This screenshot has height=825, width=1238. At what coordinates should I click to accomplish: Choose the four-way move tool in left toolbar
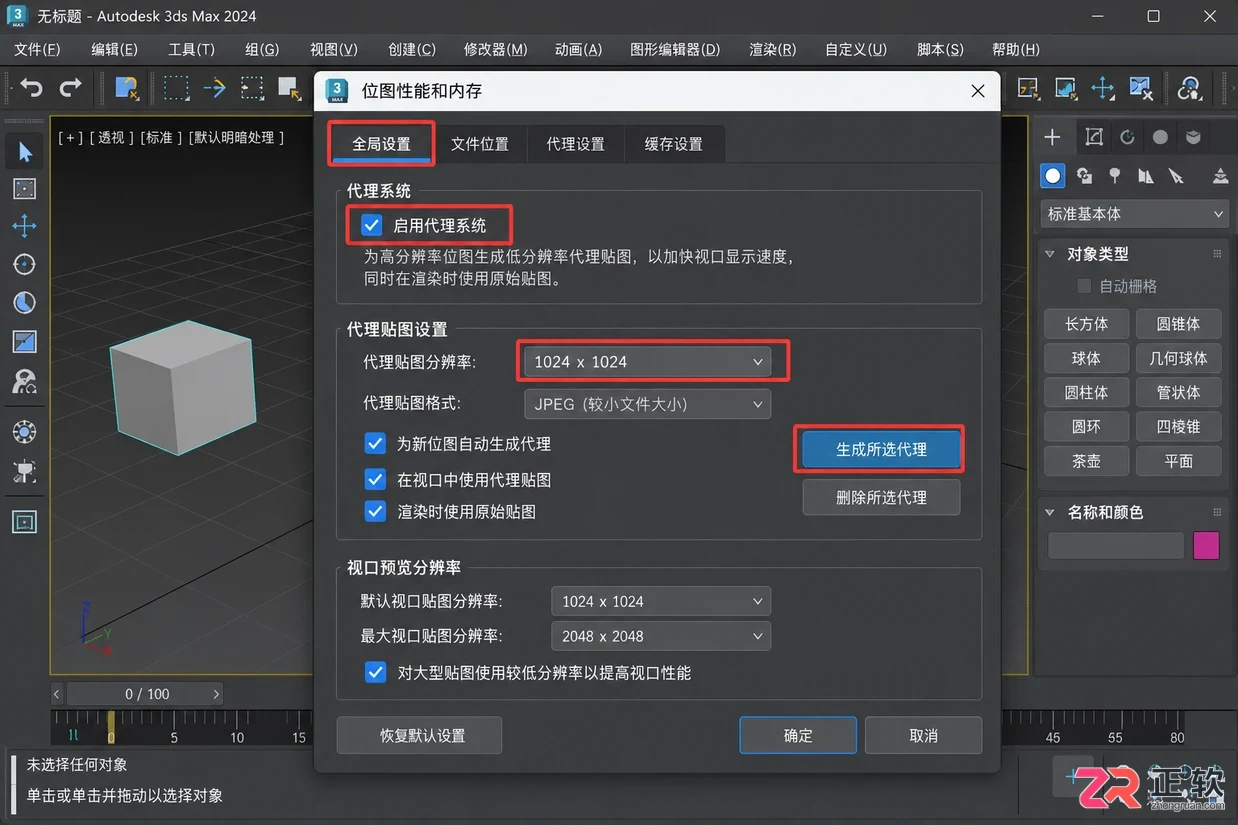point(25,225)
